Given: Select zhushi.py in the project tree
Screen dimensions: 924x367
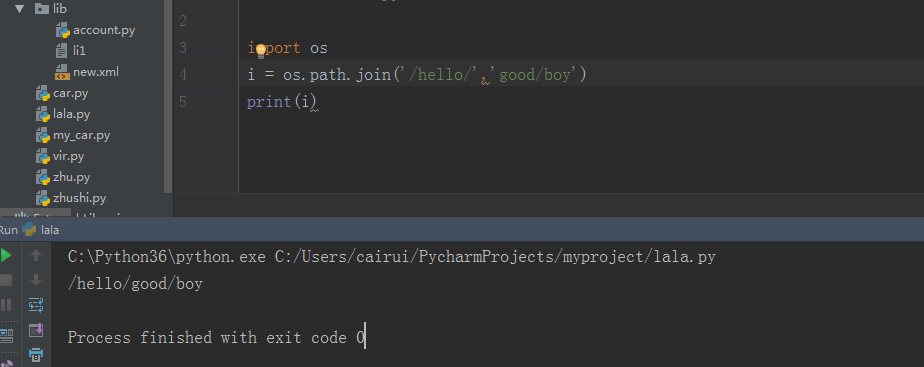Looking at the screenshot, I should click(80, 199).
